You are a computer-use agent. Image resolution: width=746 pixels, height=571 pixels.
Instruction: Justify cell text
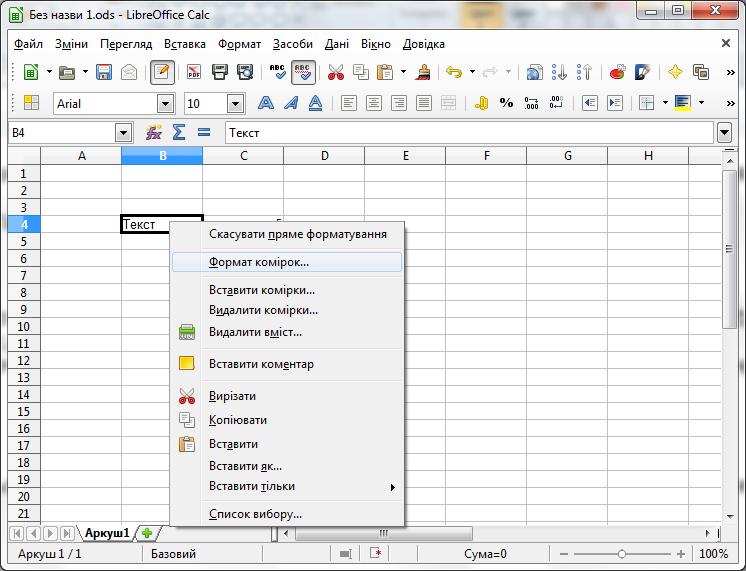pos(423,103)
